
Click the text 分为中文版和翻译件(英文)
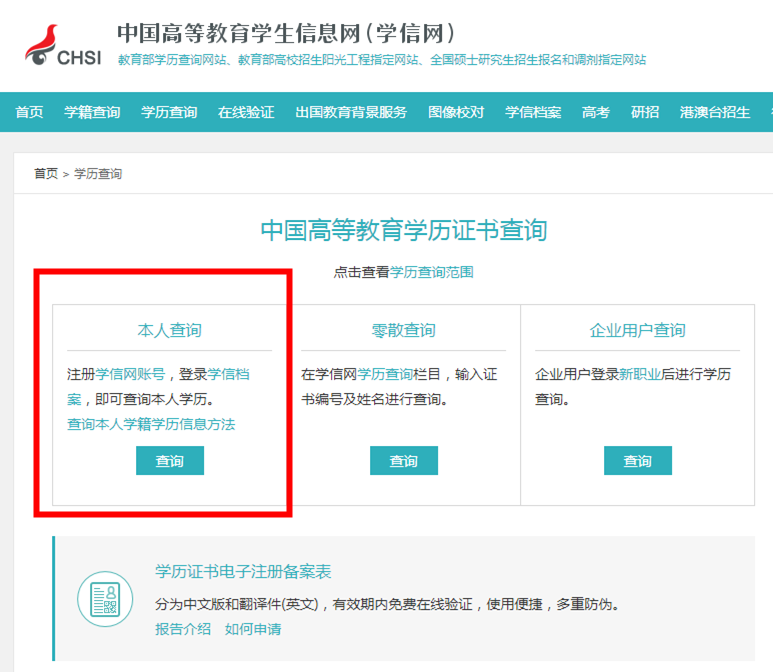pos(238,604)
